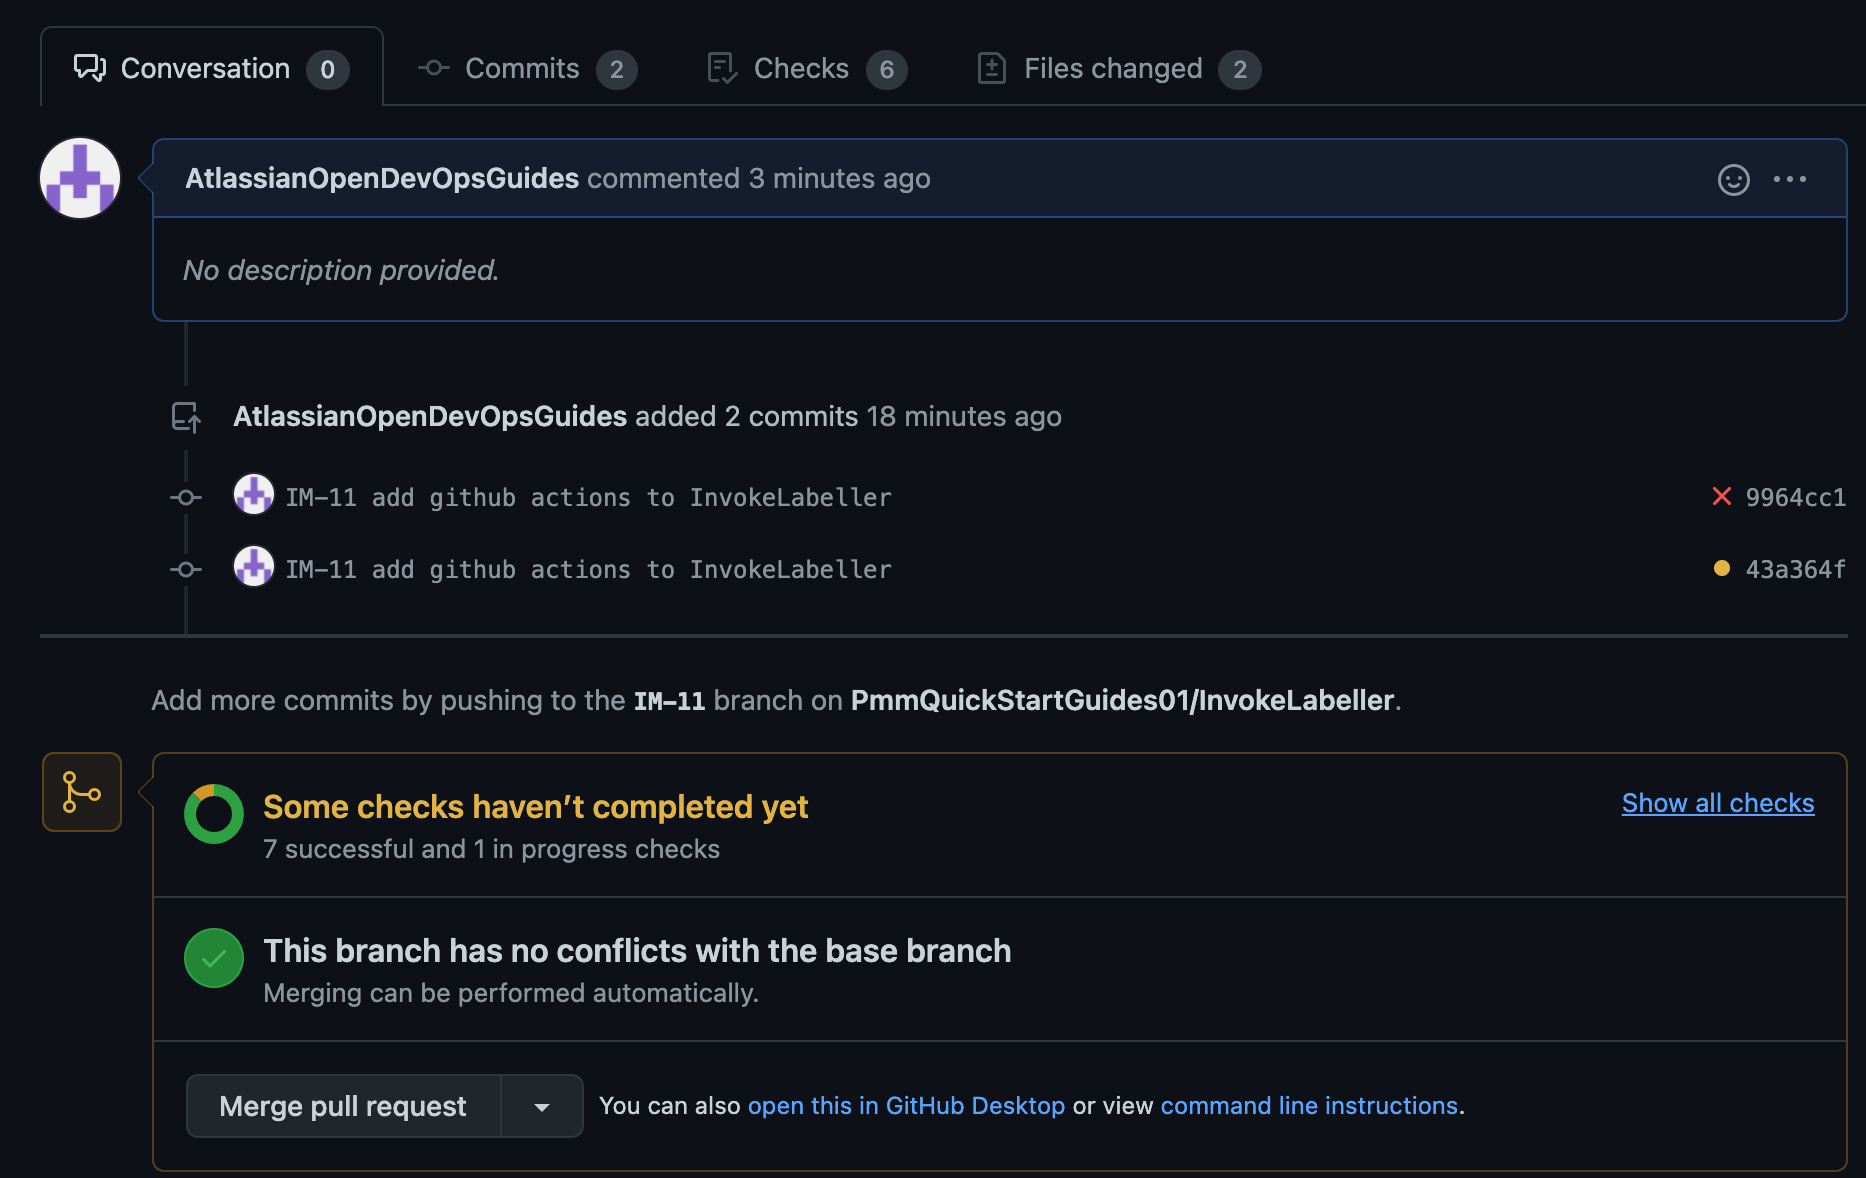Click the yellow pending status dot
This screenshot has width=1866, height=1178.
tap(1721, 569)
